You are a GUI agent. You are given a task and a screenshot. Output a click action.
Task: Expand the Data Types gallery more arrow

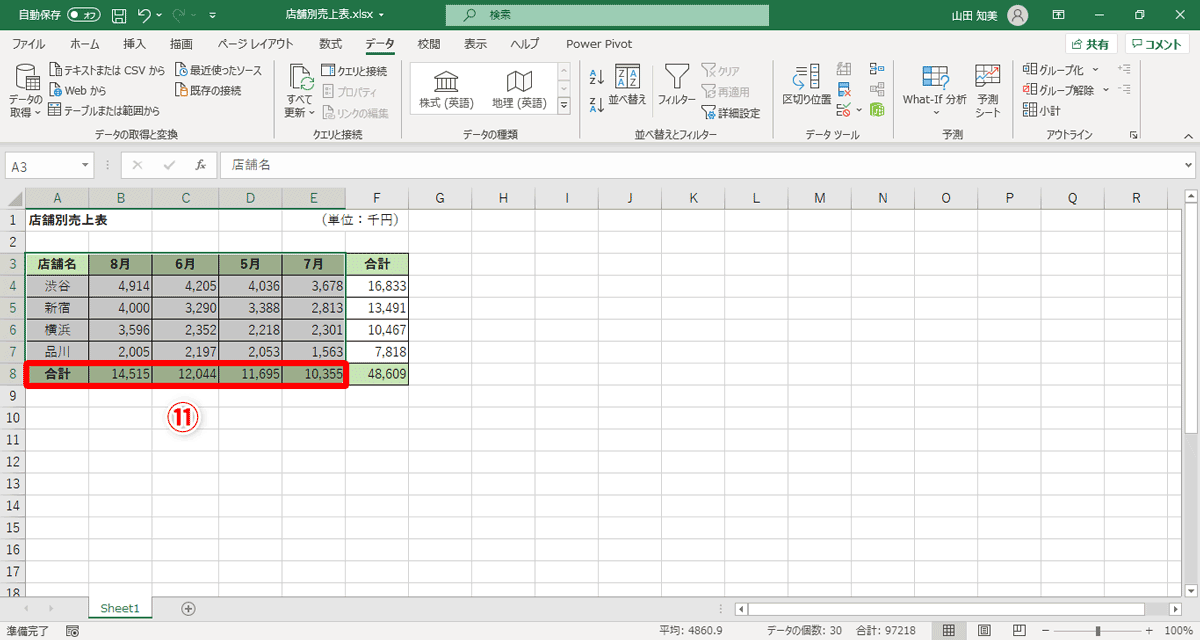pos(563,105)
